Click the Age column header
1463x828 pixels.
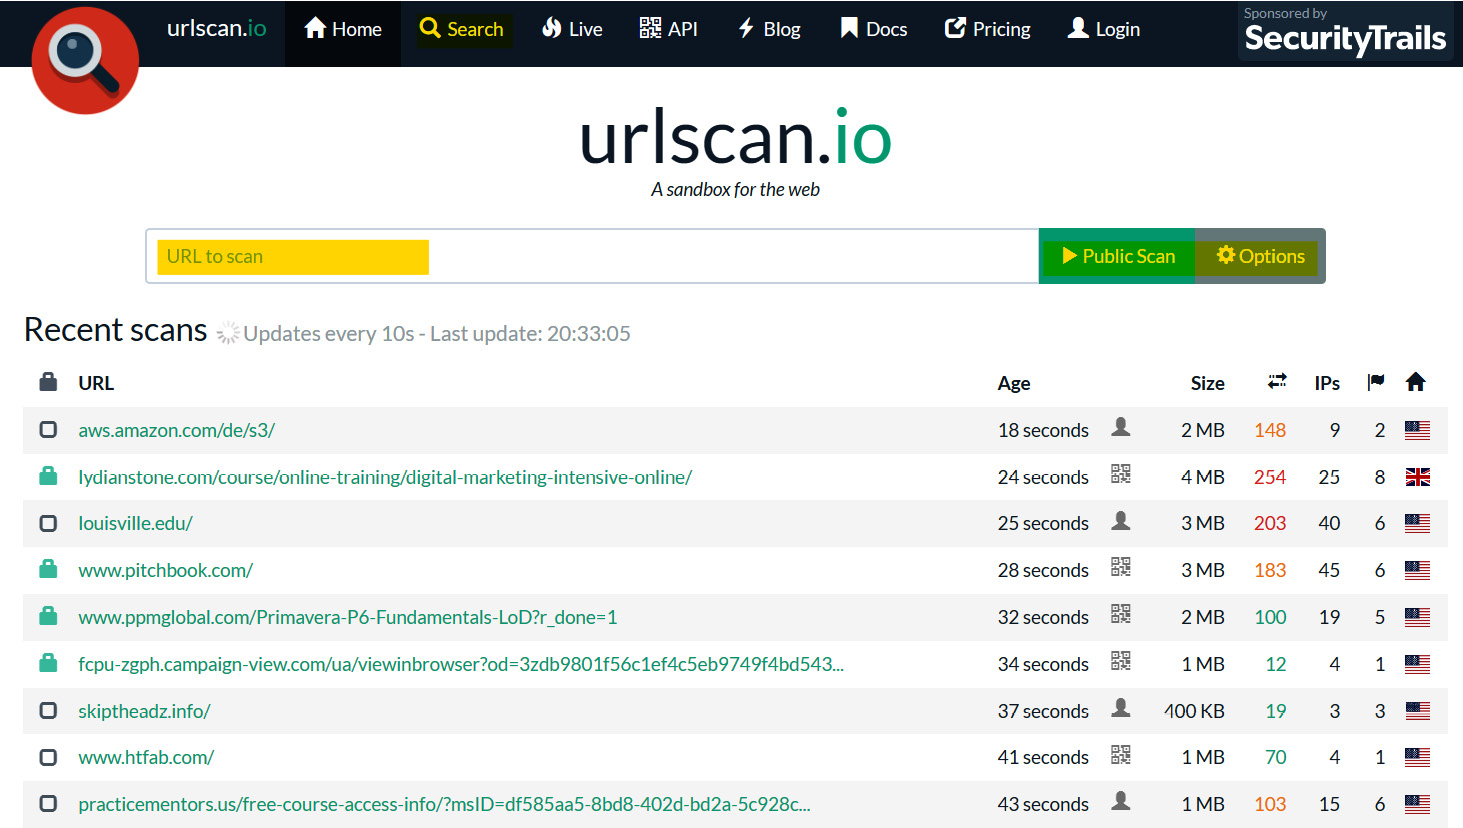click(1014, 383)
